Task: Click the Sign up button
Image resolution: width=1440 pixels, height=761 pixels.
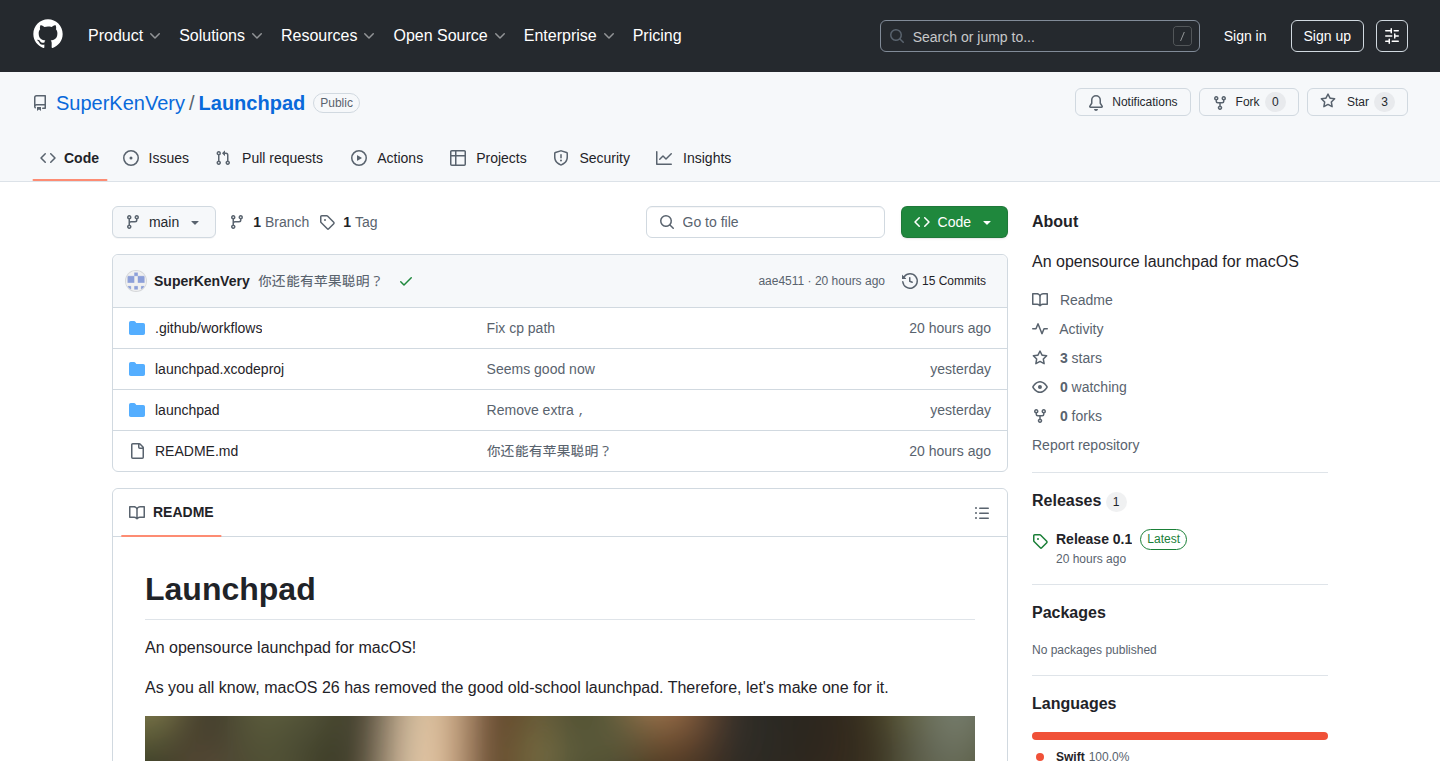Action: coord(1327,36)
